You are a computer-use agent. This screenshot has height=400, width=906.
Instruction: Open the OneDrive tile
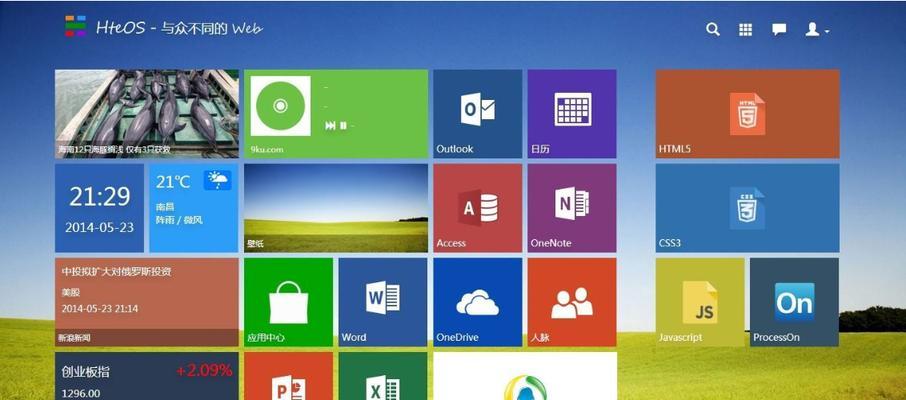pyautogui.click(x=478, y=302)
